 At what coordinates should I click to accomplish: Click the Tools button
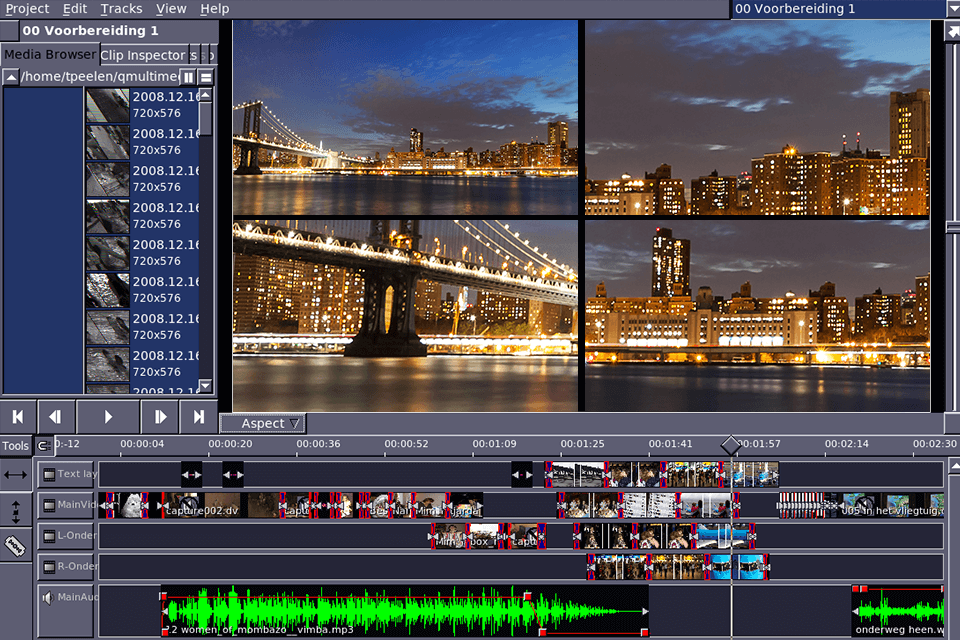tap(15, 446)
